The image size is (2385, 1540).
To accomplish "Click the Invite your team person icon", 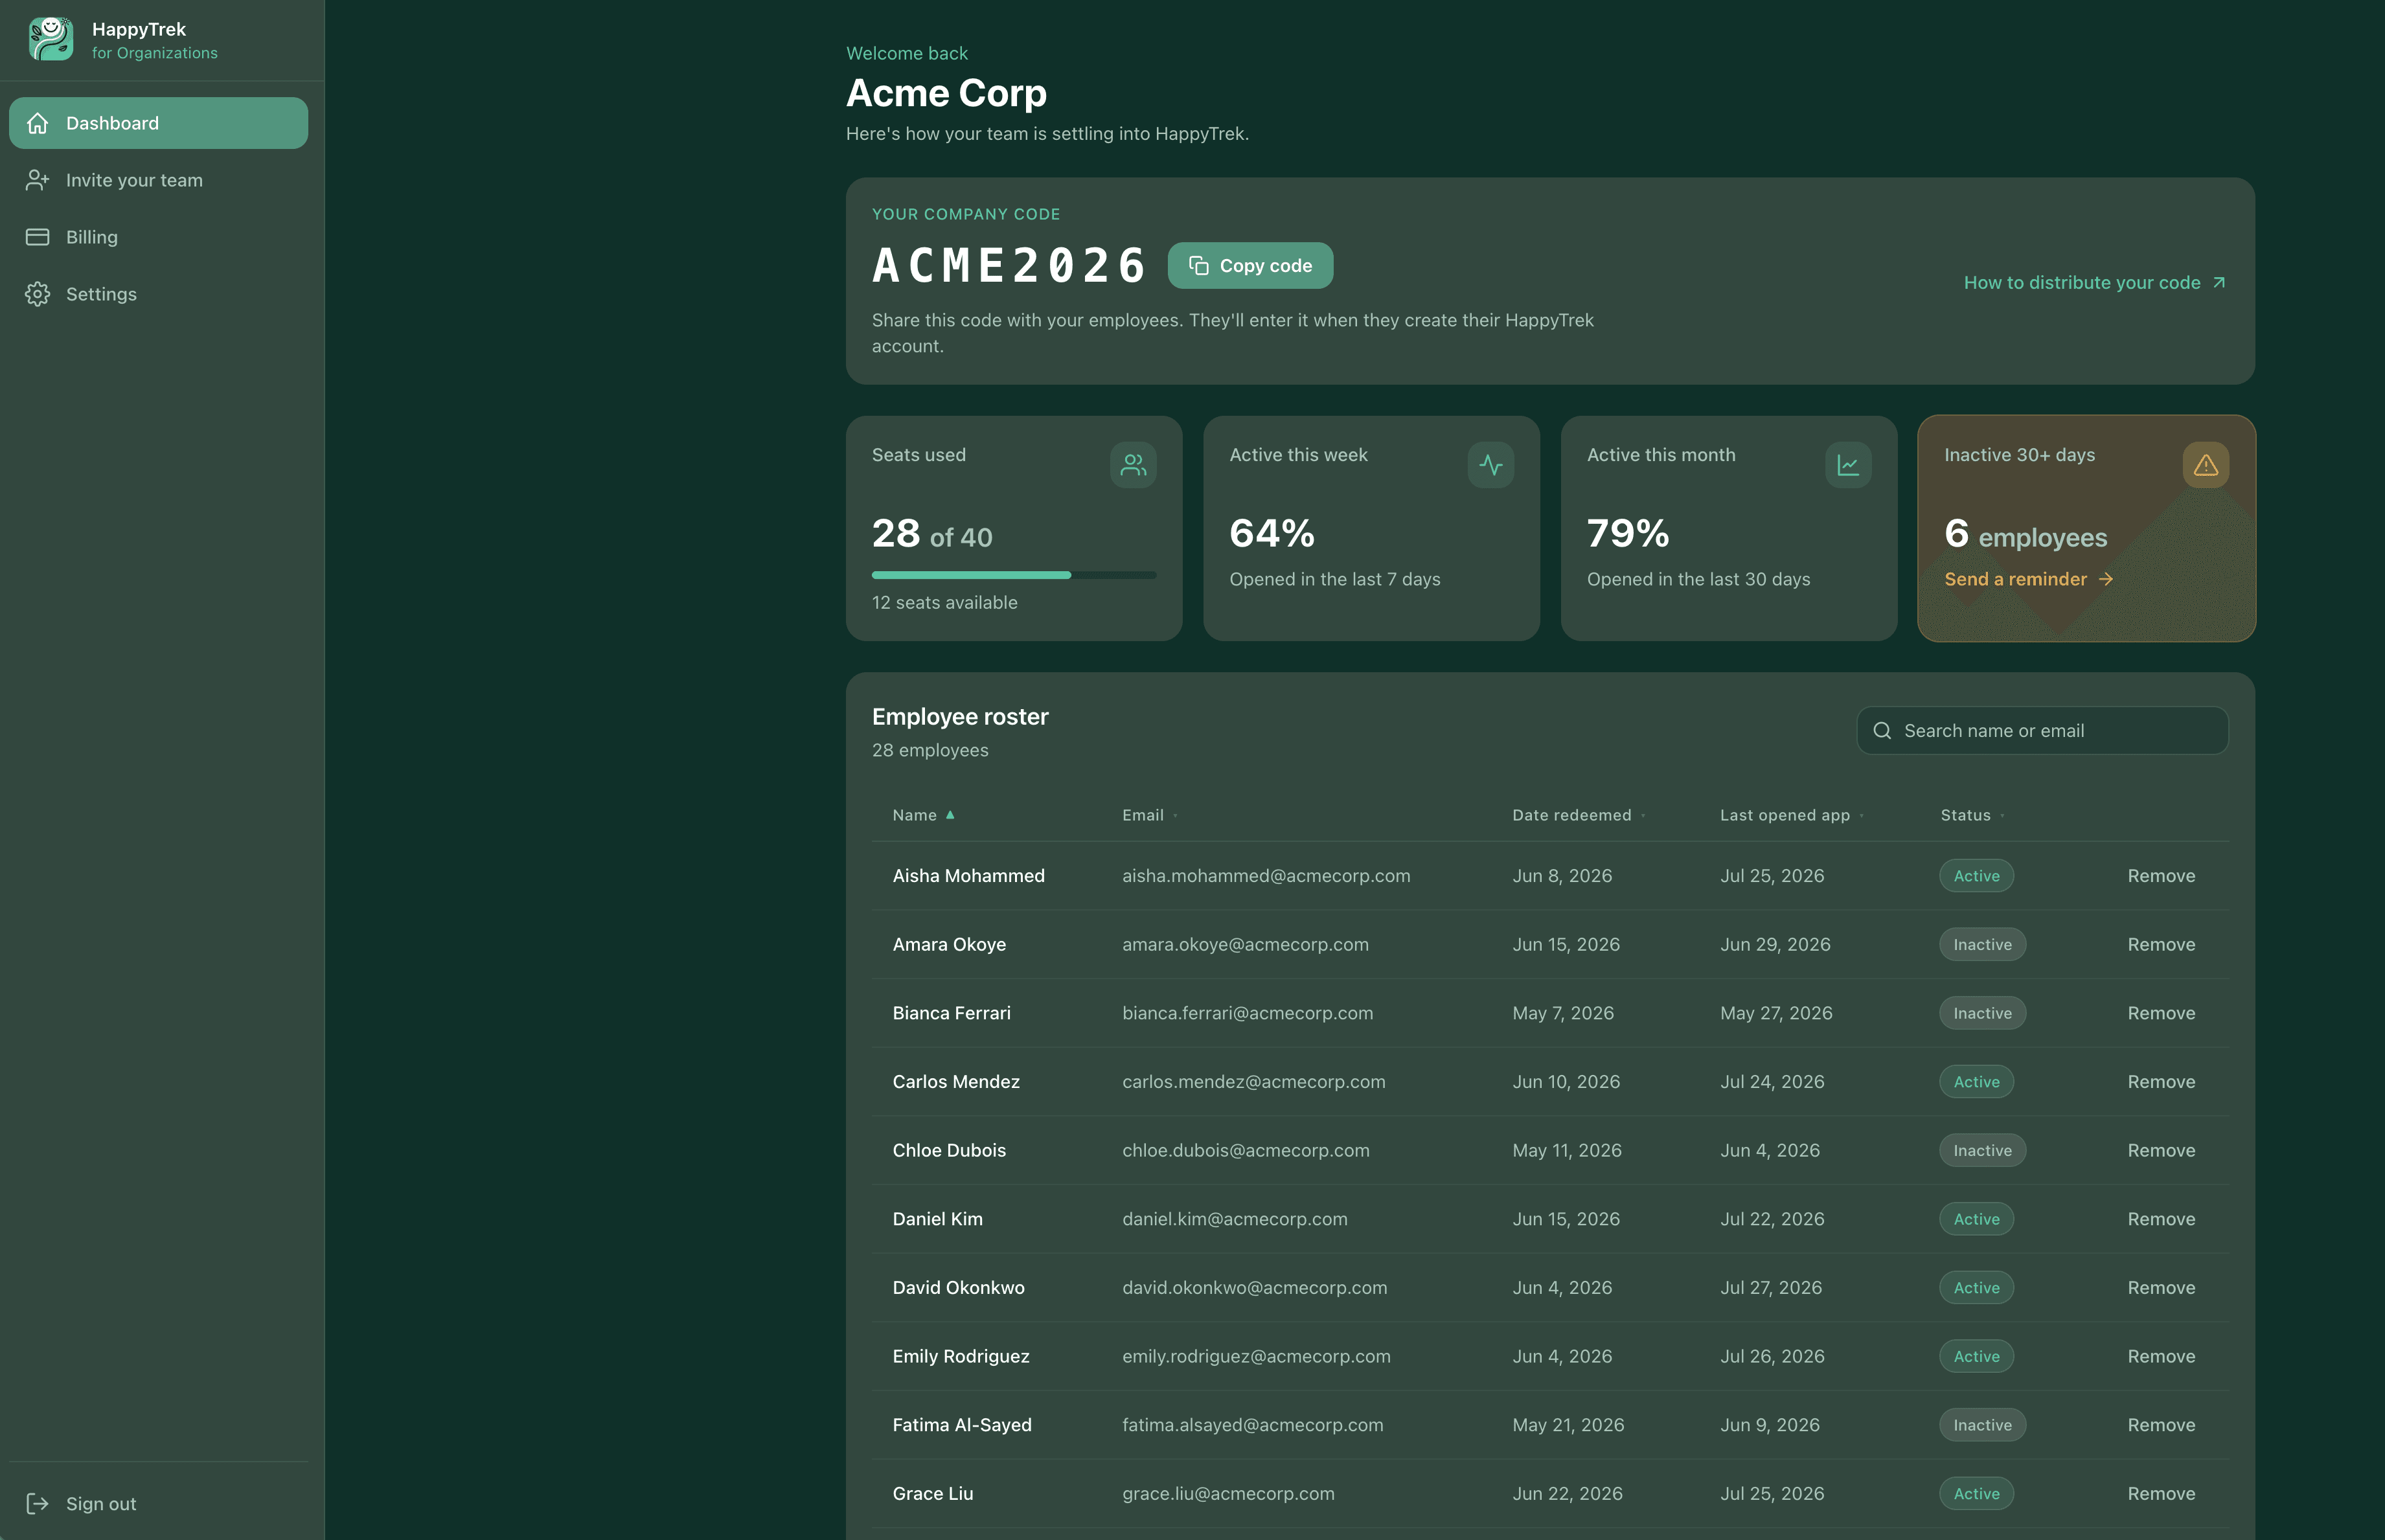I will 38,180.
